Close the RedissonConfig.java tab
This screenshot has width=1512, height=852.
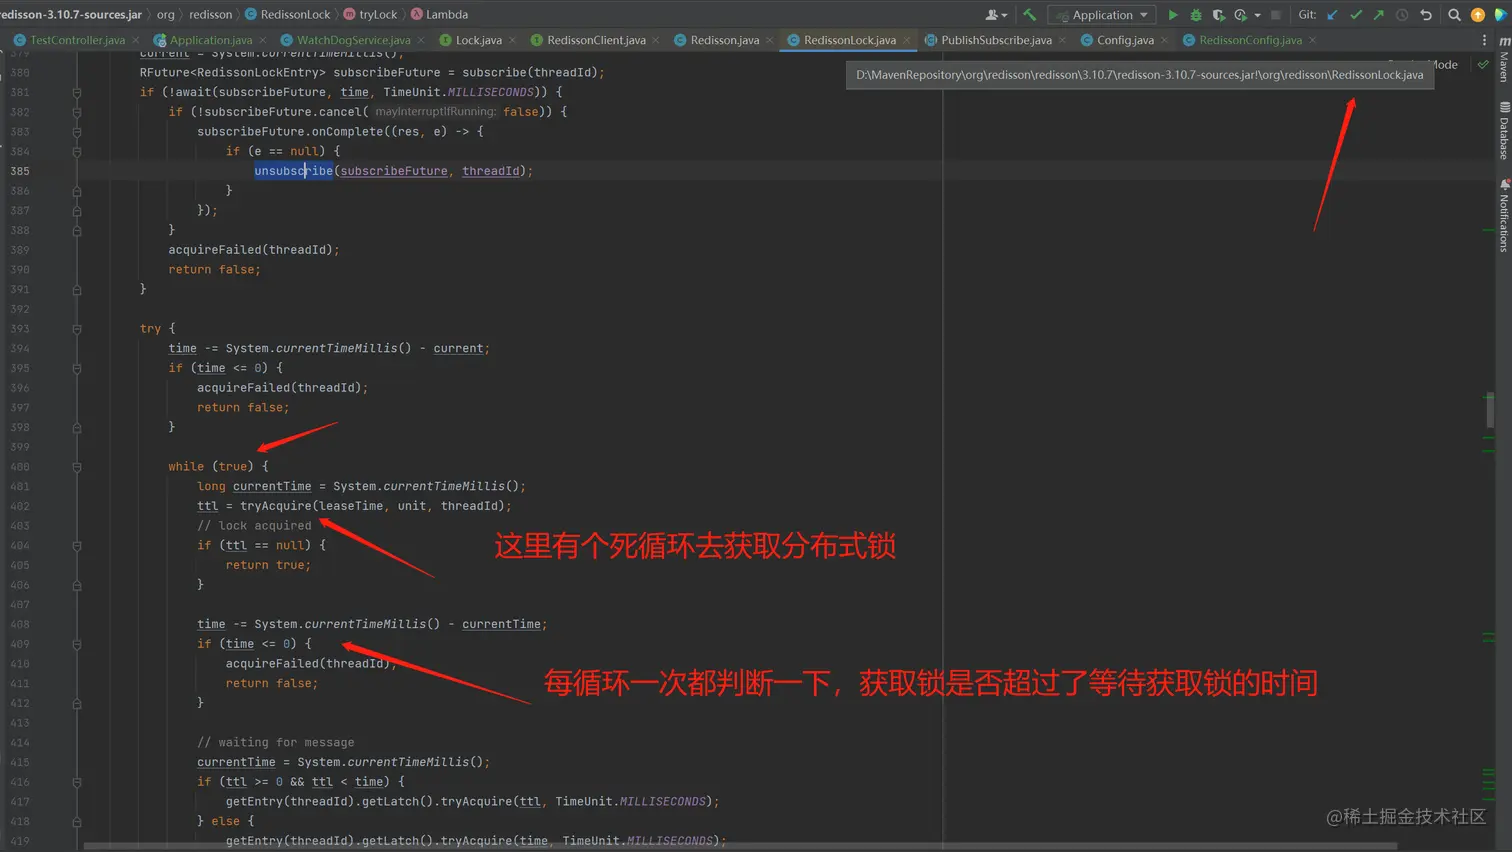[x=1312, y=40]
